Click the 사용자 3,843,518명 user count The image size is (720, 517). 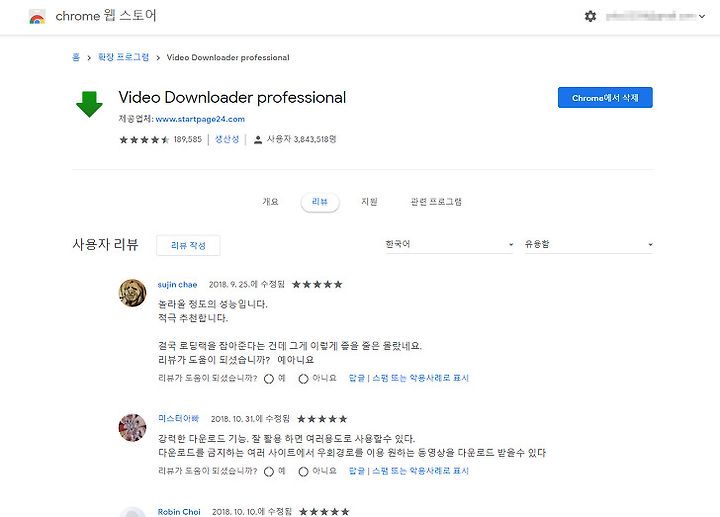point(302,139)
